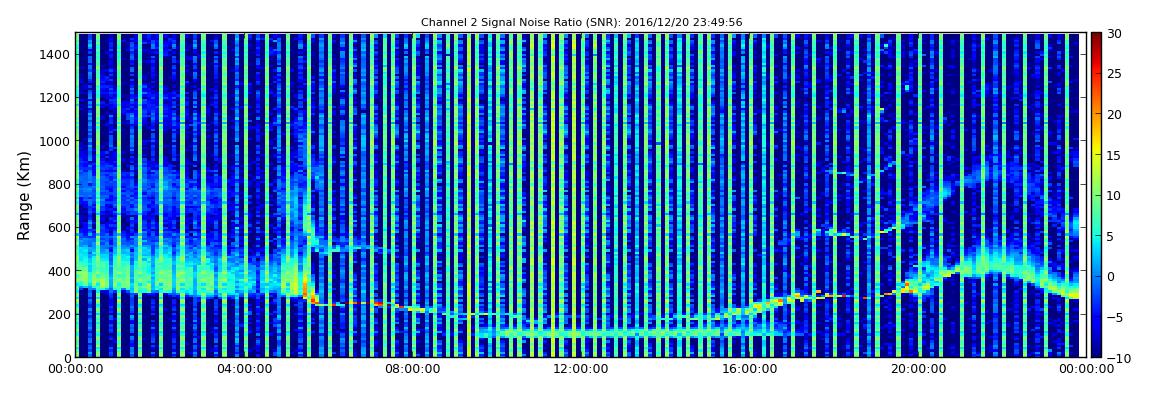Click the colorbar 20 value label

click(1114, 114)
